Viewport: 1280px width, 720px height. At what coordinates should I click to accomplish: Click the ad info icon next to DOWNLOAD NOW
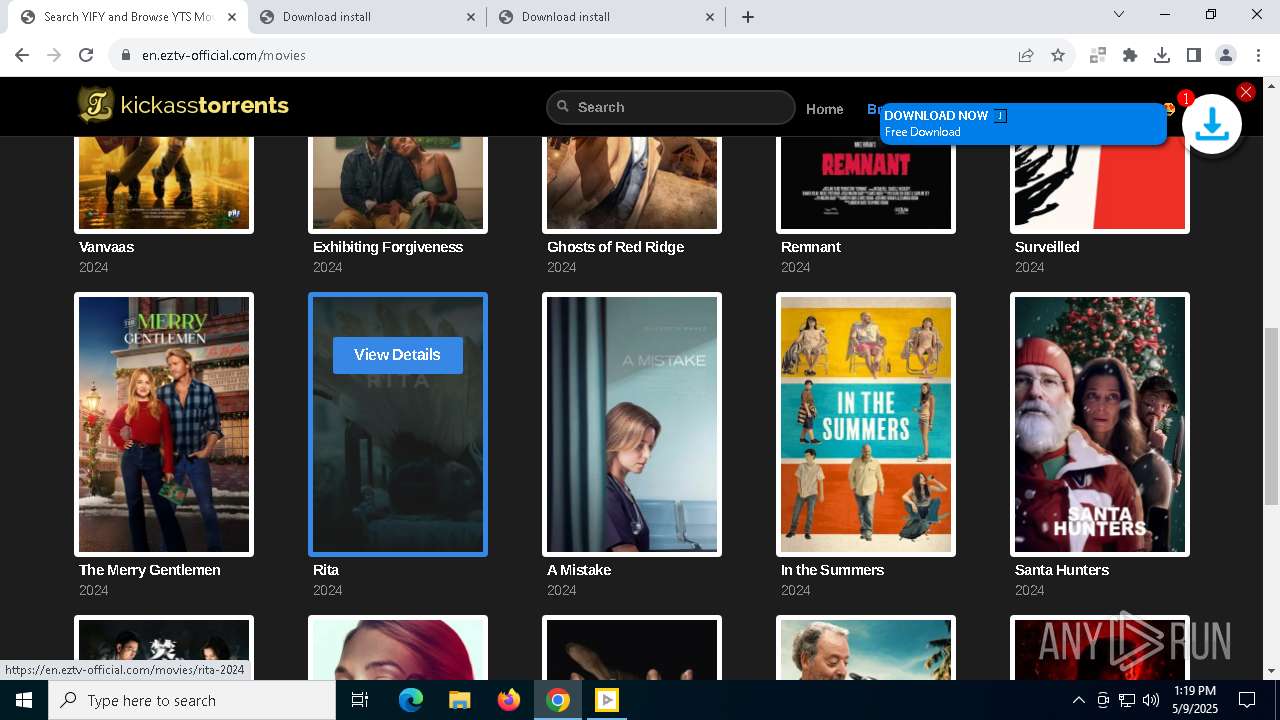[1000, 116]
